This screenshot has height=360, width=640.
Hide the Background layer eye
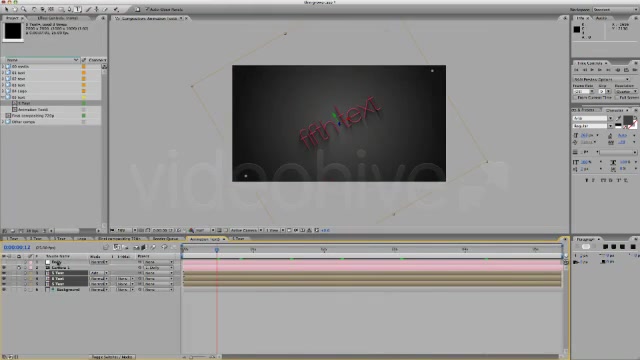(x=4, y=289)
